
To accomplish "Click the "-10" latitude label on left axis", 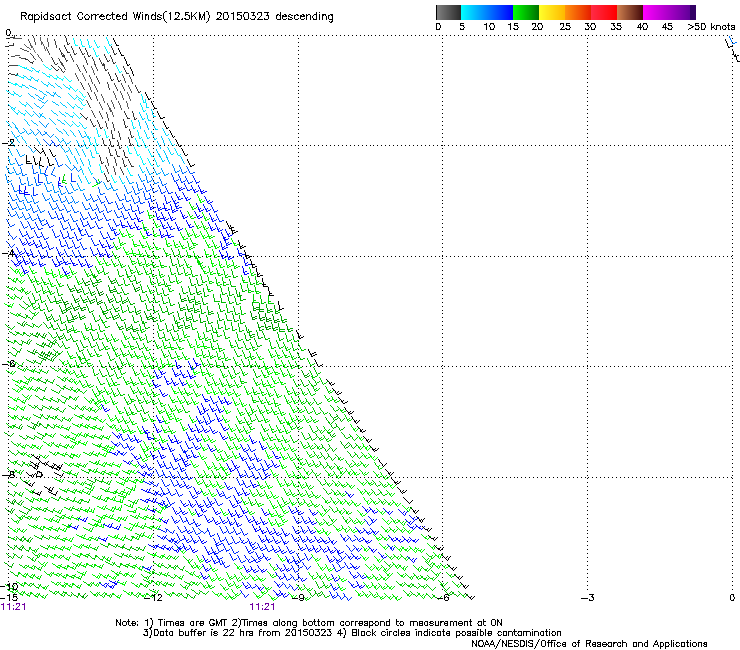I will [x=9, y=587].
